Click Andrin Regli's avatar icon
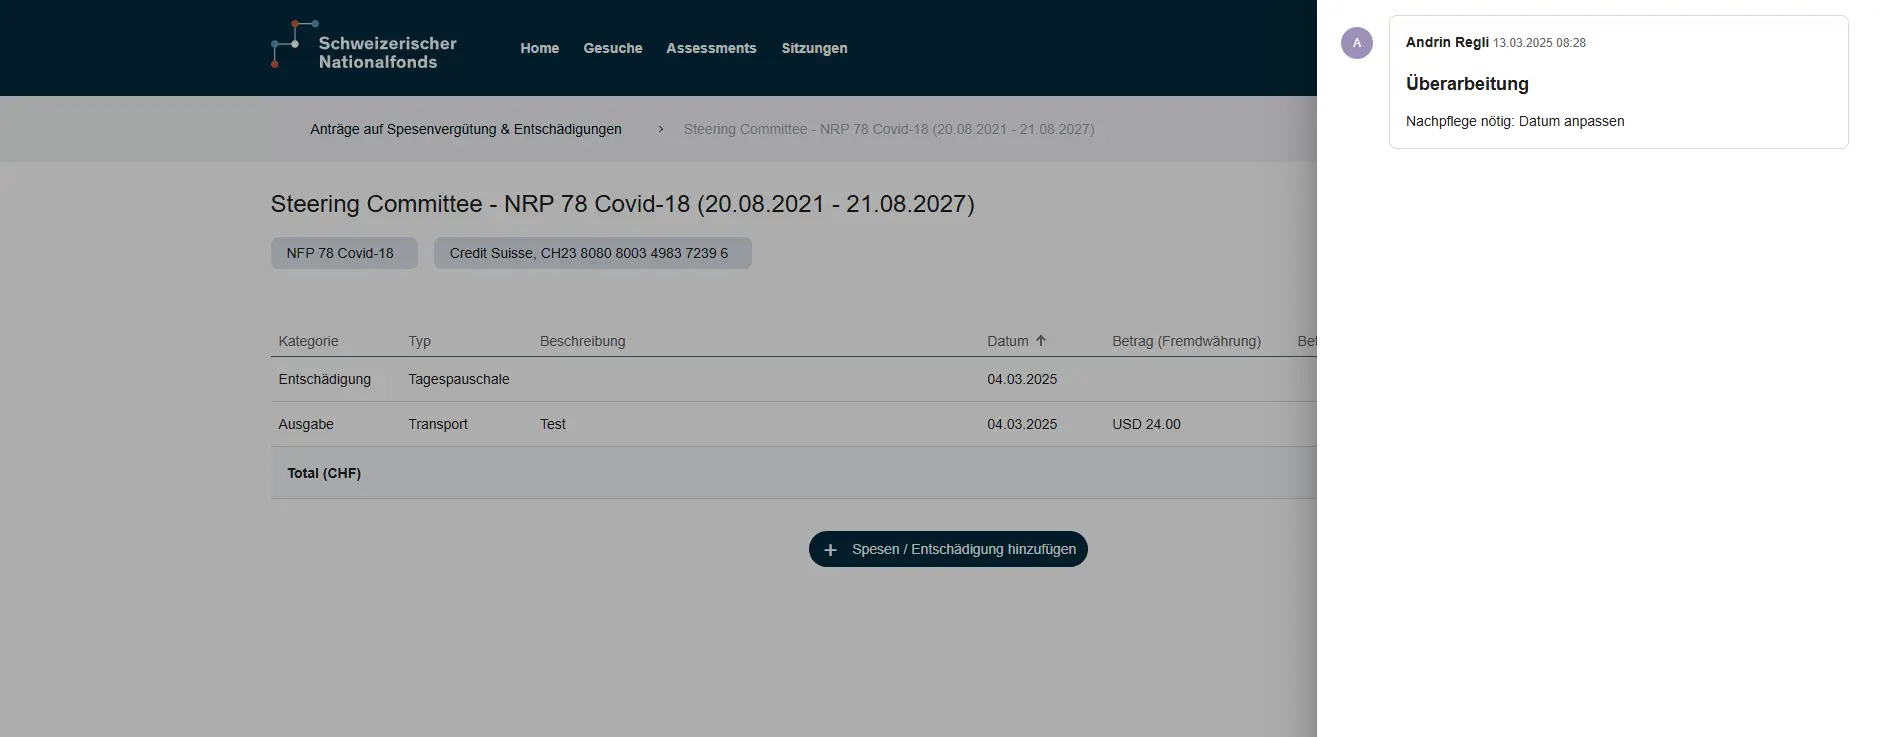This screenshot has width=1891, height=737. click(1356, 43)
